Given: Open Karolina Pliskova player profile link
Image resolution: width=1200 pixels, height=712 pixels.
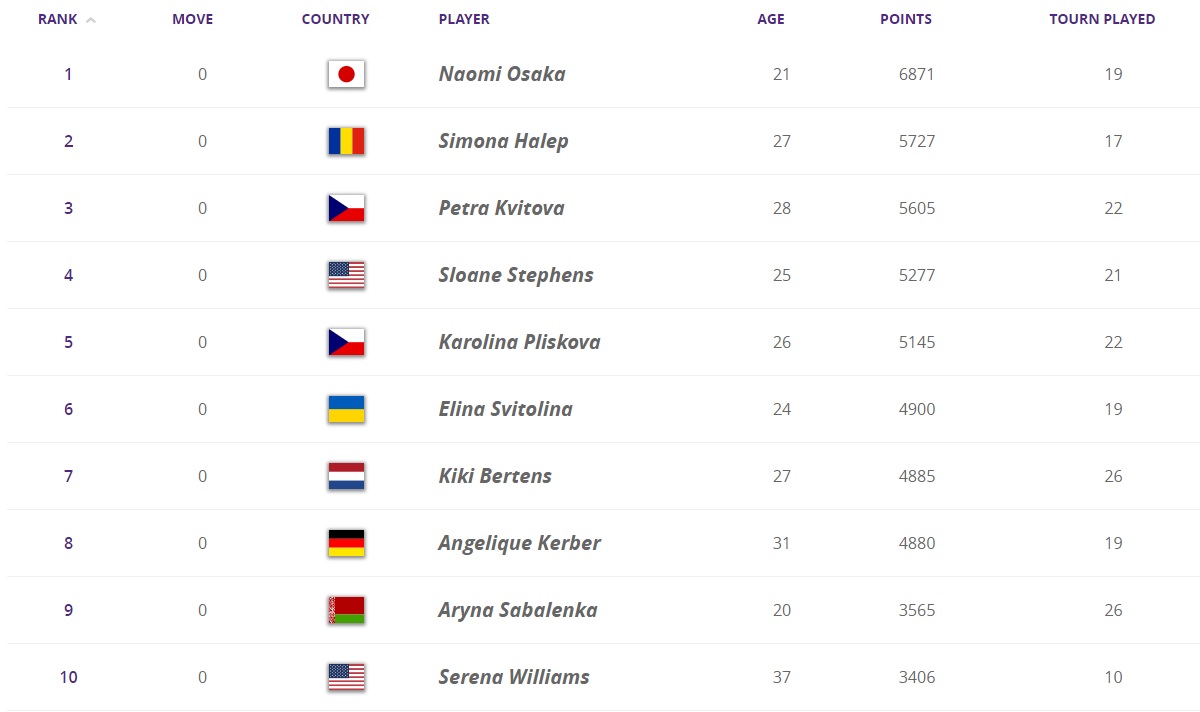Looking at the screenshot, I should tap(520, 342).
